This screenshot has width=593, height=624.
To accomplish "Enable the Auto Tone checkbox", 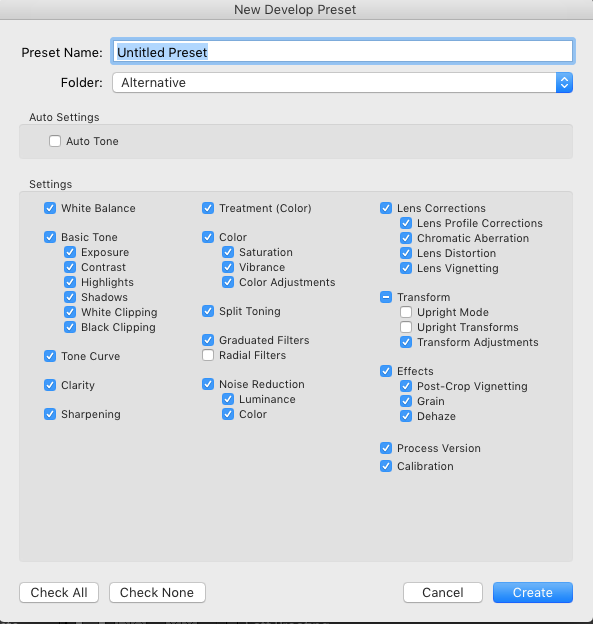I will pyautogui.click(x=55, y=141).
